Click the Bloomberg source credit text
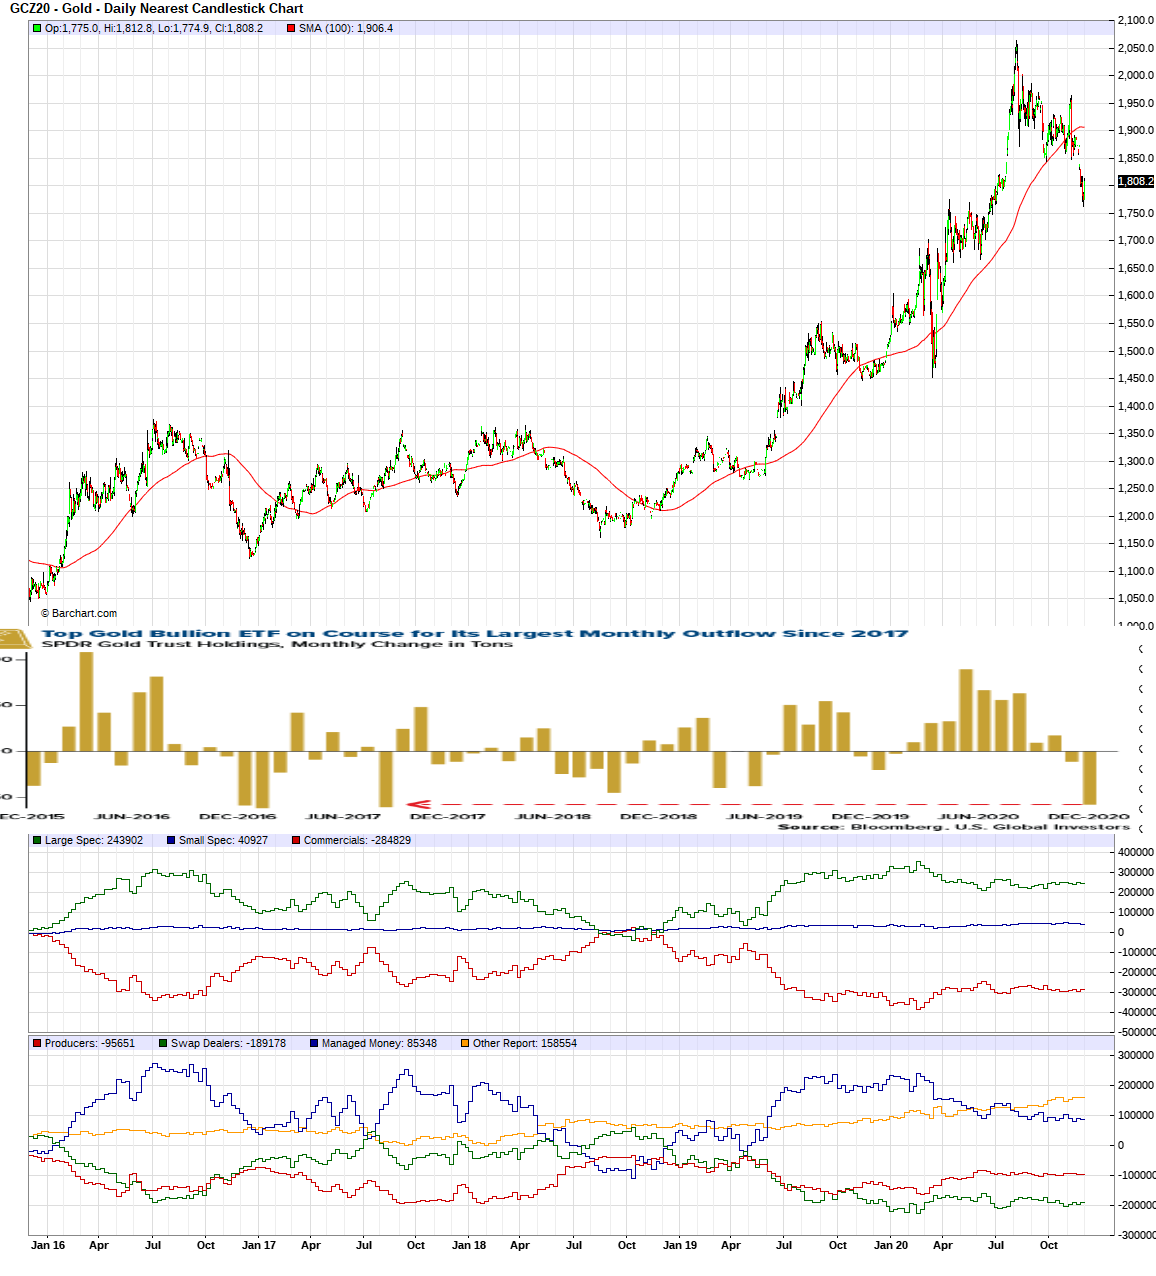This screenshot has width=1156, height=1276. [x=953, y=827]
